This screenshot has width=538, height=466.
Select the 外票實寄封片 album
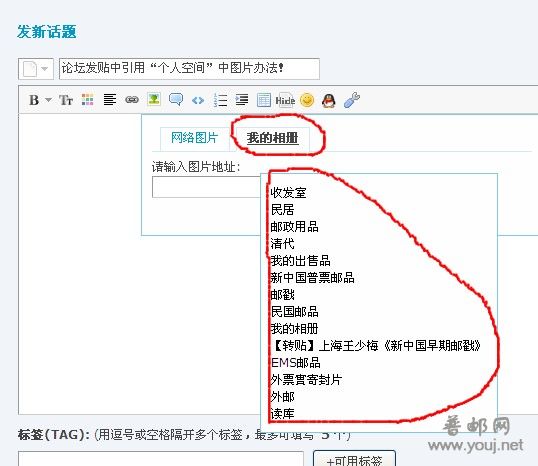click(x=306, y=380)
